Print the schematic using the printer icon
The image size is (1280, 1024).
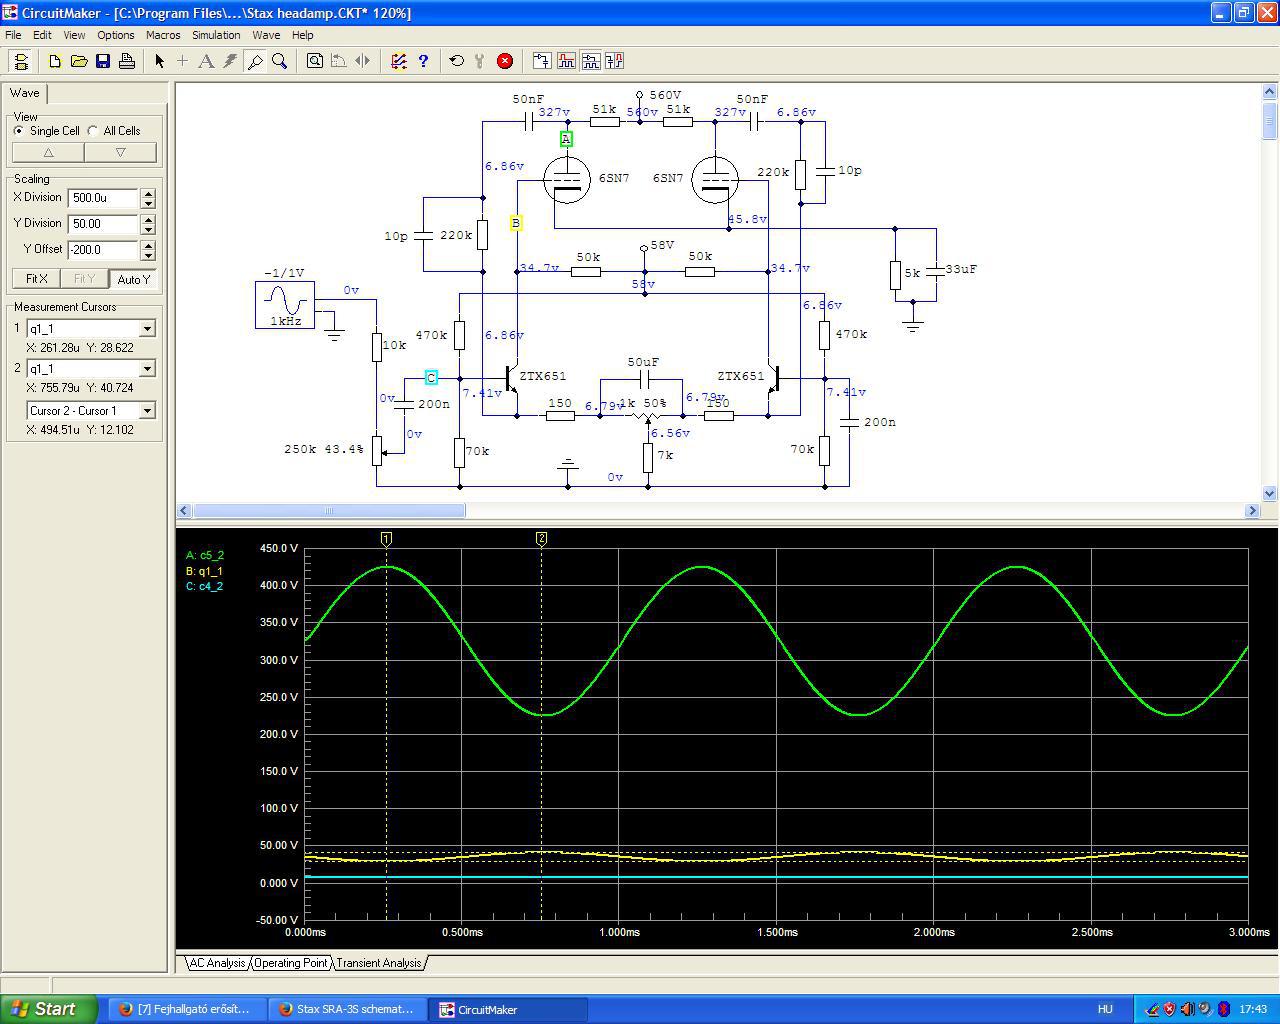(x=127, y=61)
